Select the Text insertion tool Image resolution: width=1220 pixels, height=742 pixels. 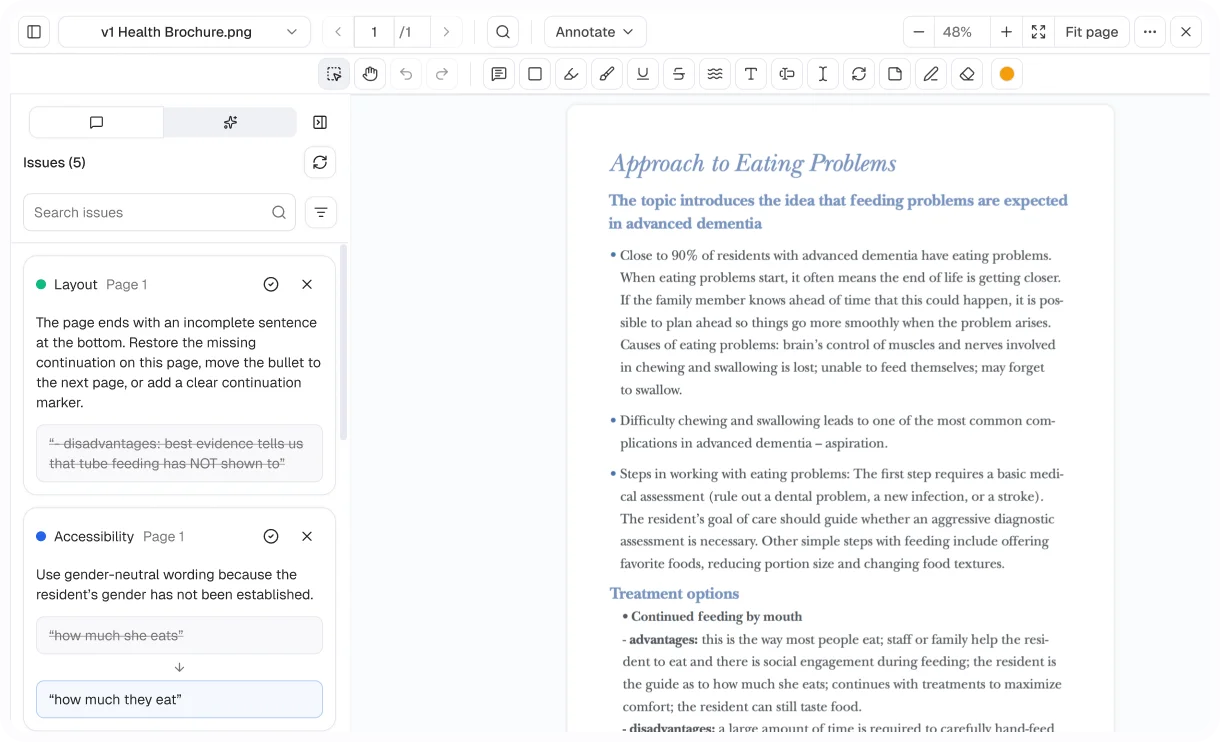(751, 74)
